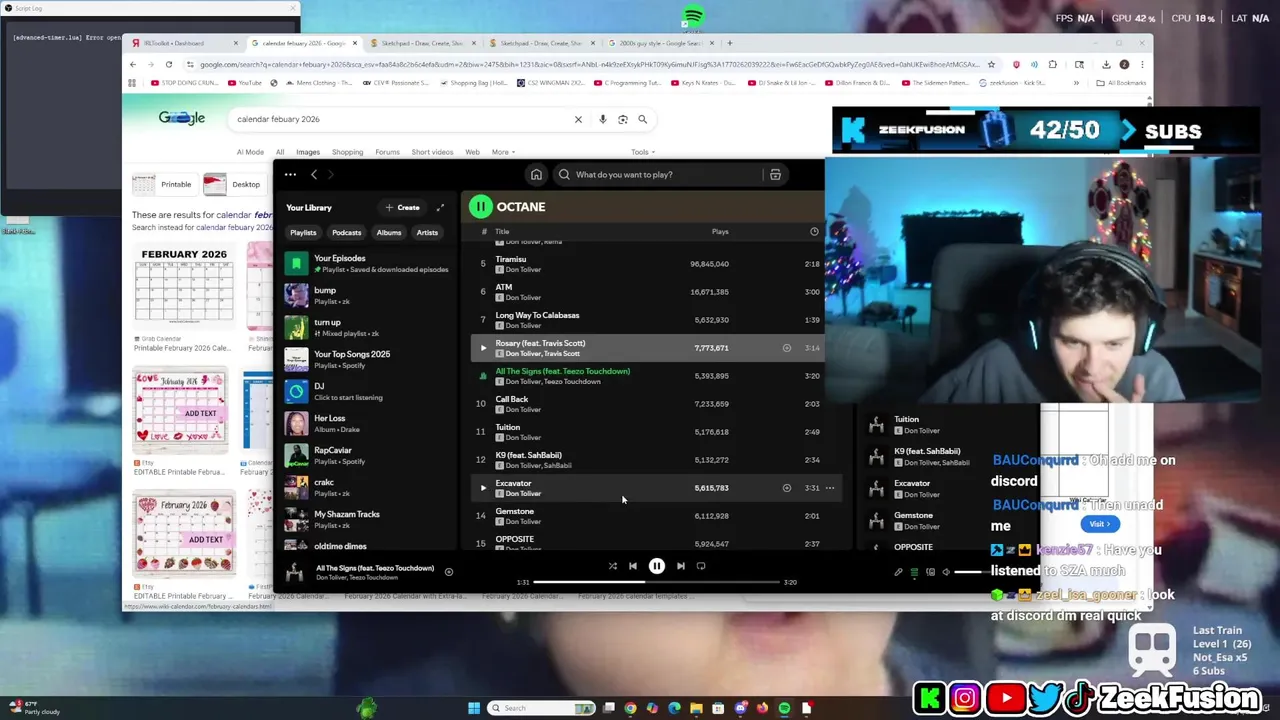Open the bump playlist
1280x720 pixels.
pos(366,296)
